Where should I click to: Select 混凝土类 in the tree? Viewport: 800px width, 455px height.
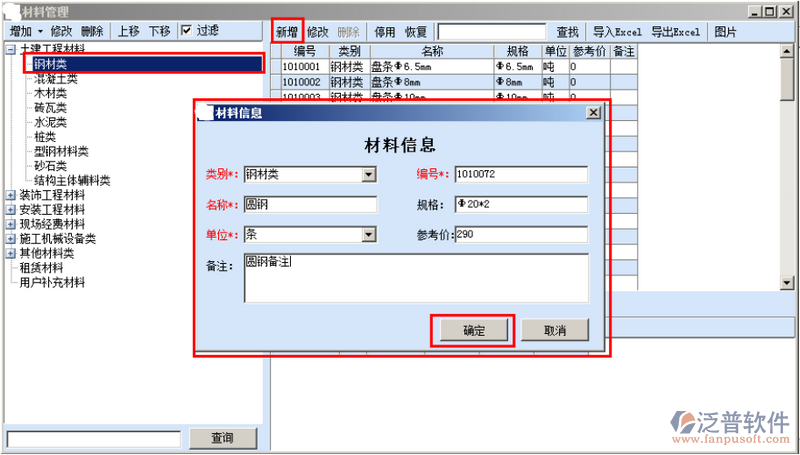pos(56,79)
